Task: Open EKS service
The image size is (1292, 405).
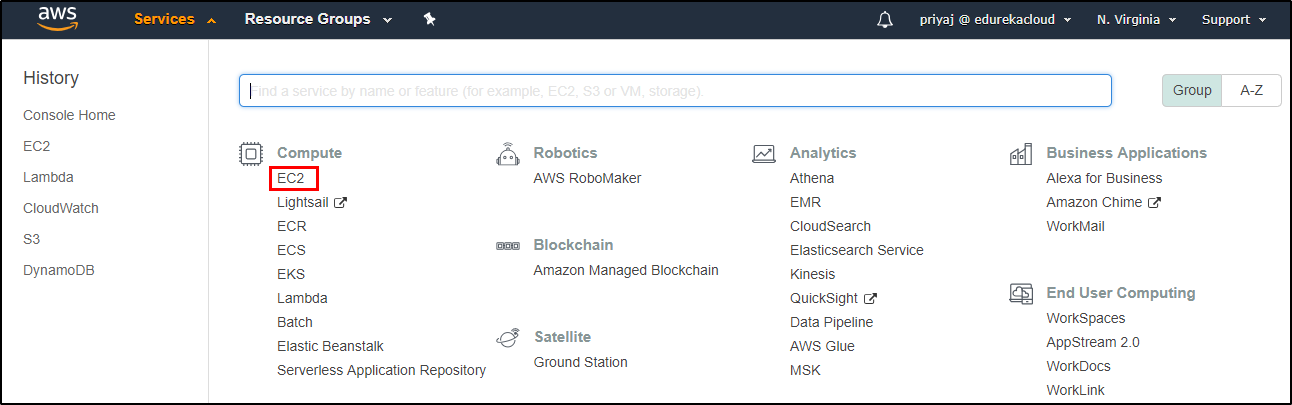Action: (291, 274)
